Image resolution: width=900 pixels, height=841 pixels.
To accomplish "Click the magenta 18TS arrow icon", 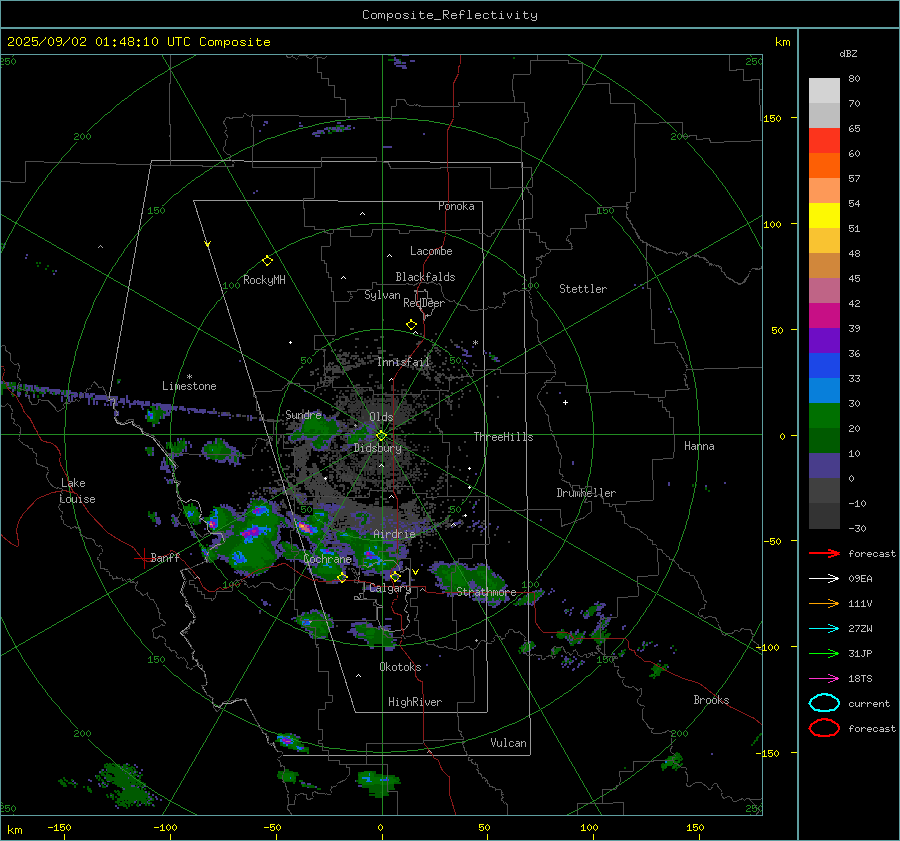I will coord(824,679).
